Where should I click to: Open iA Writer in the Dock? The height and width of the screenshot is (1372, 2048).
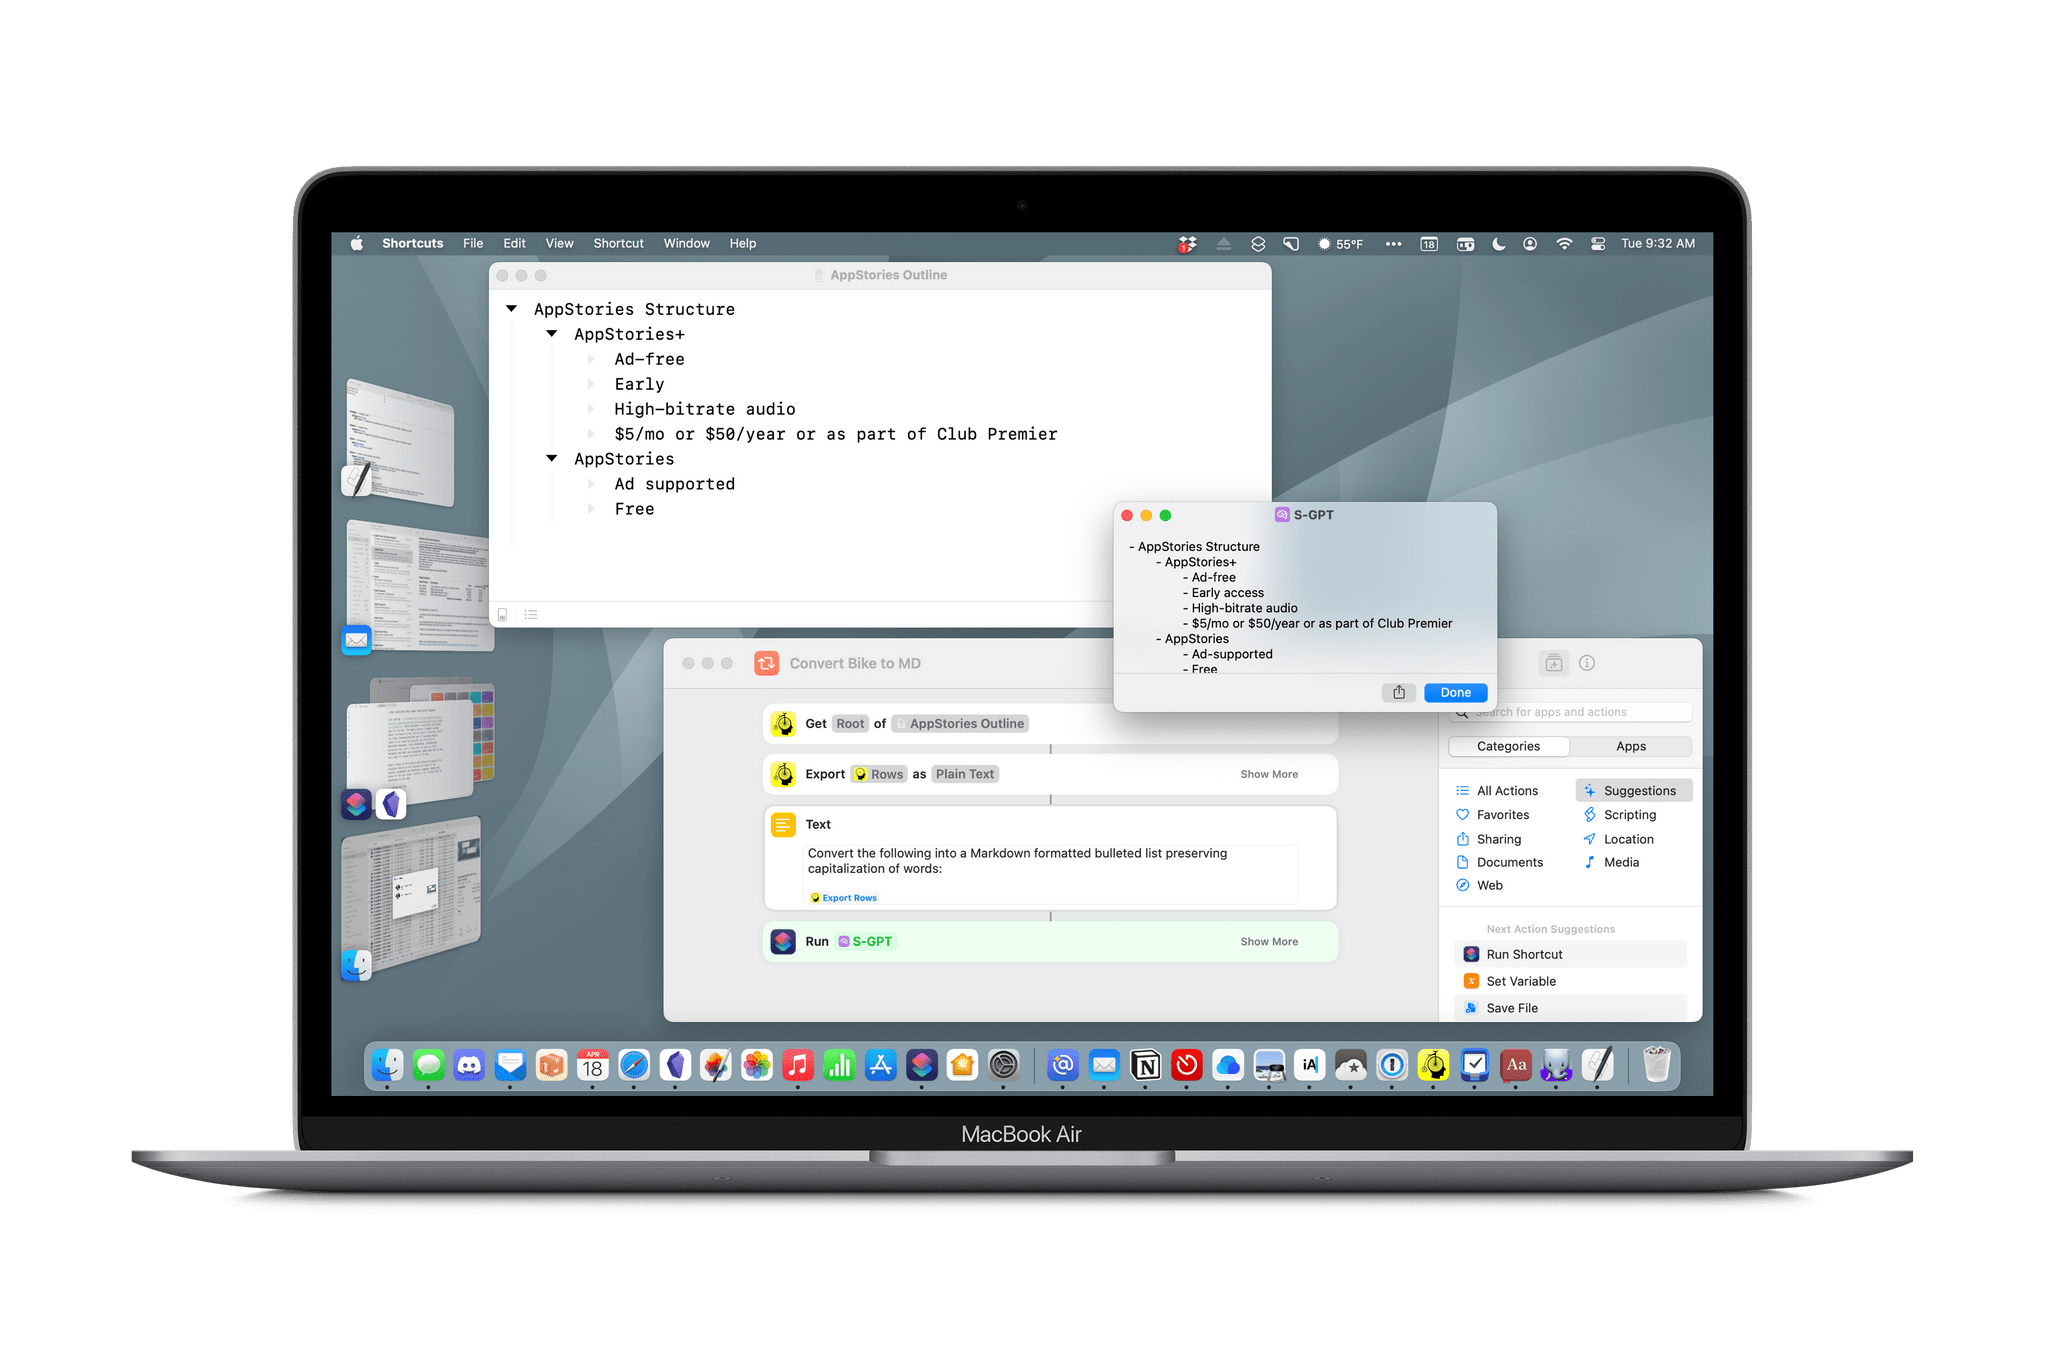1310,1065
